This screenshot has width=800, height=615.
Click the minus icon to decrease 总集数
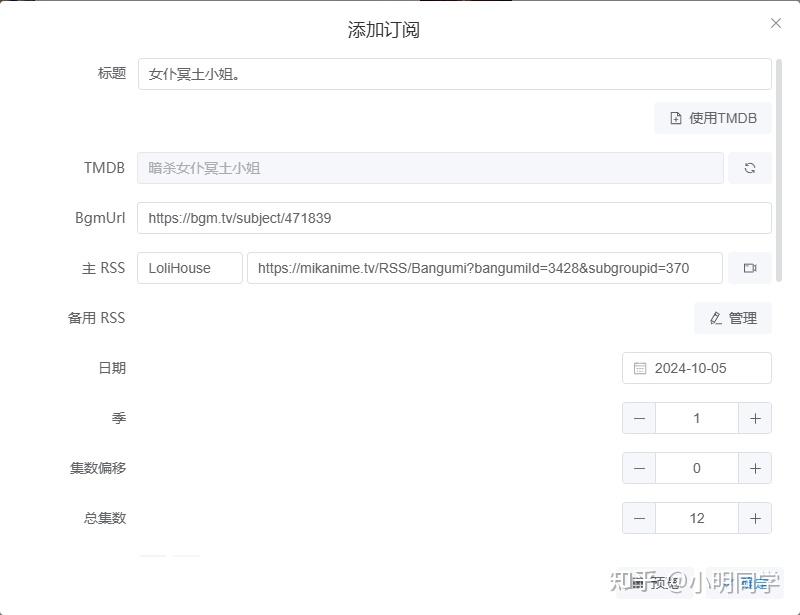point(639,518)
